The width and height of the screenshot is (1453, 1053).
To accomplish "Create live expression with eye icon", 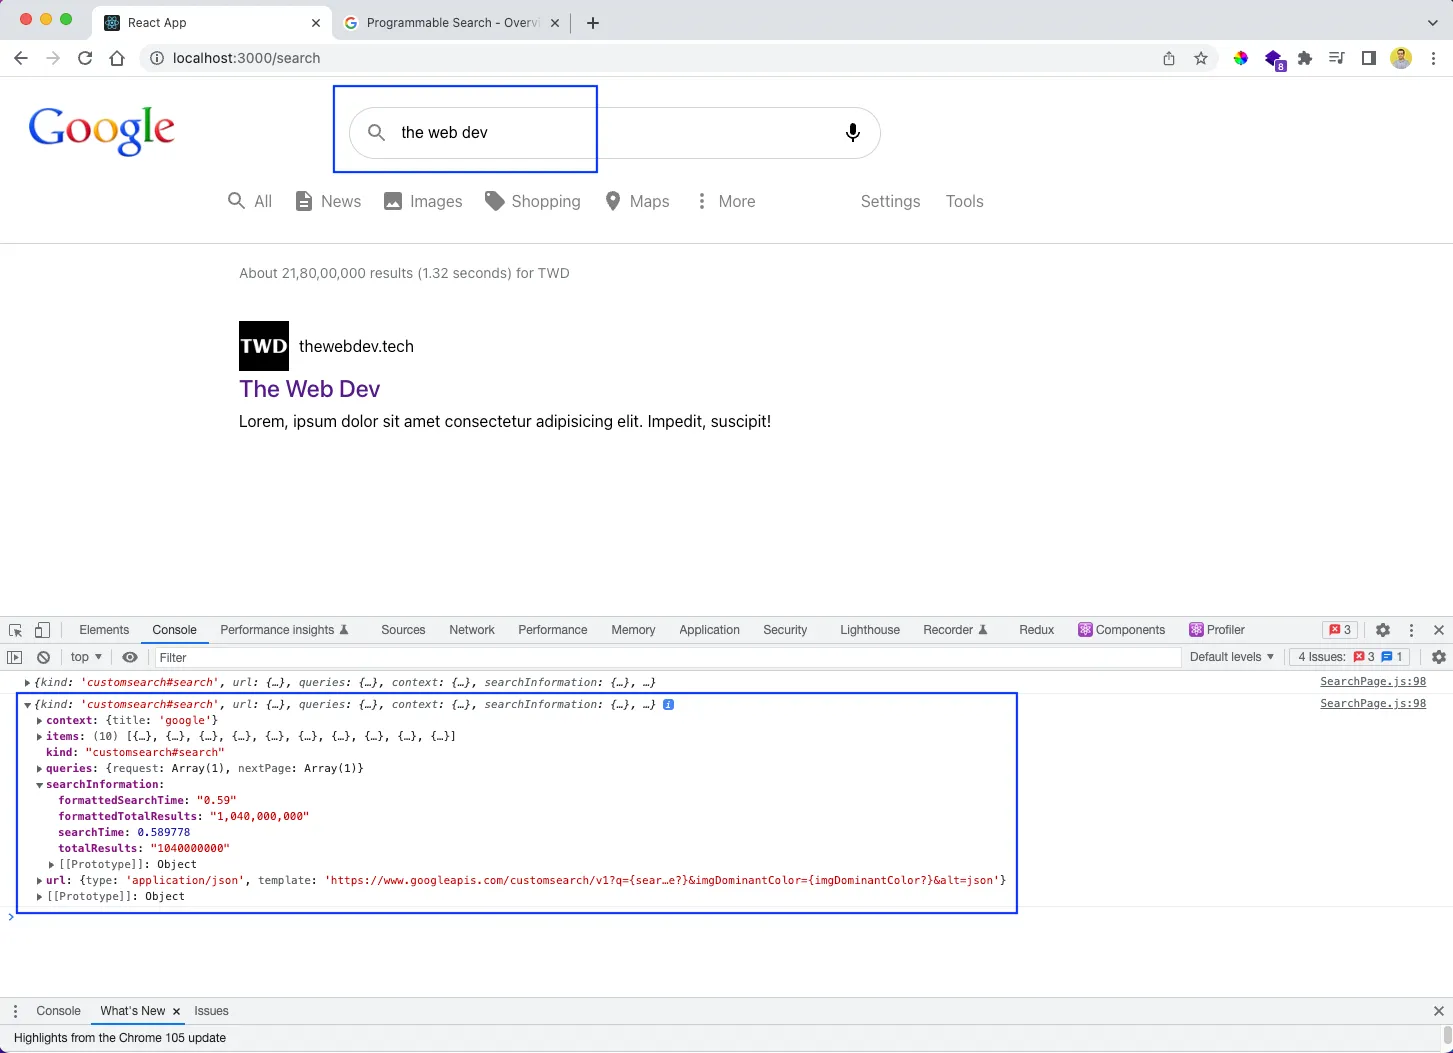I will [130, 657].
